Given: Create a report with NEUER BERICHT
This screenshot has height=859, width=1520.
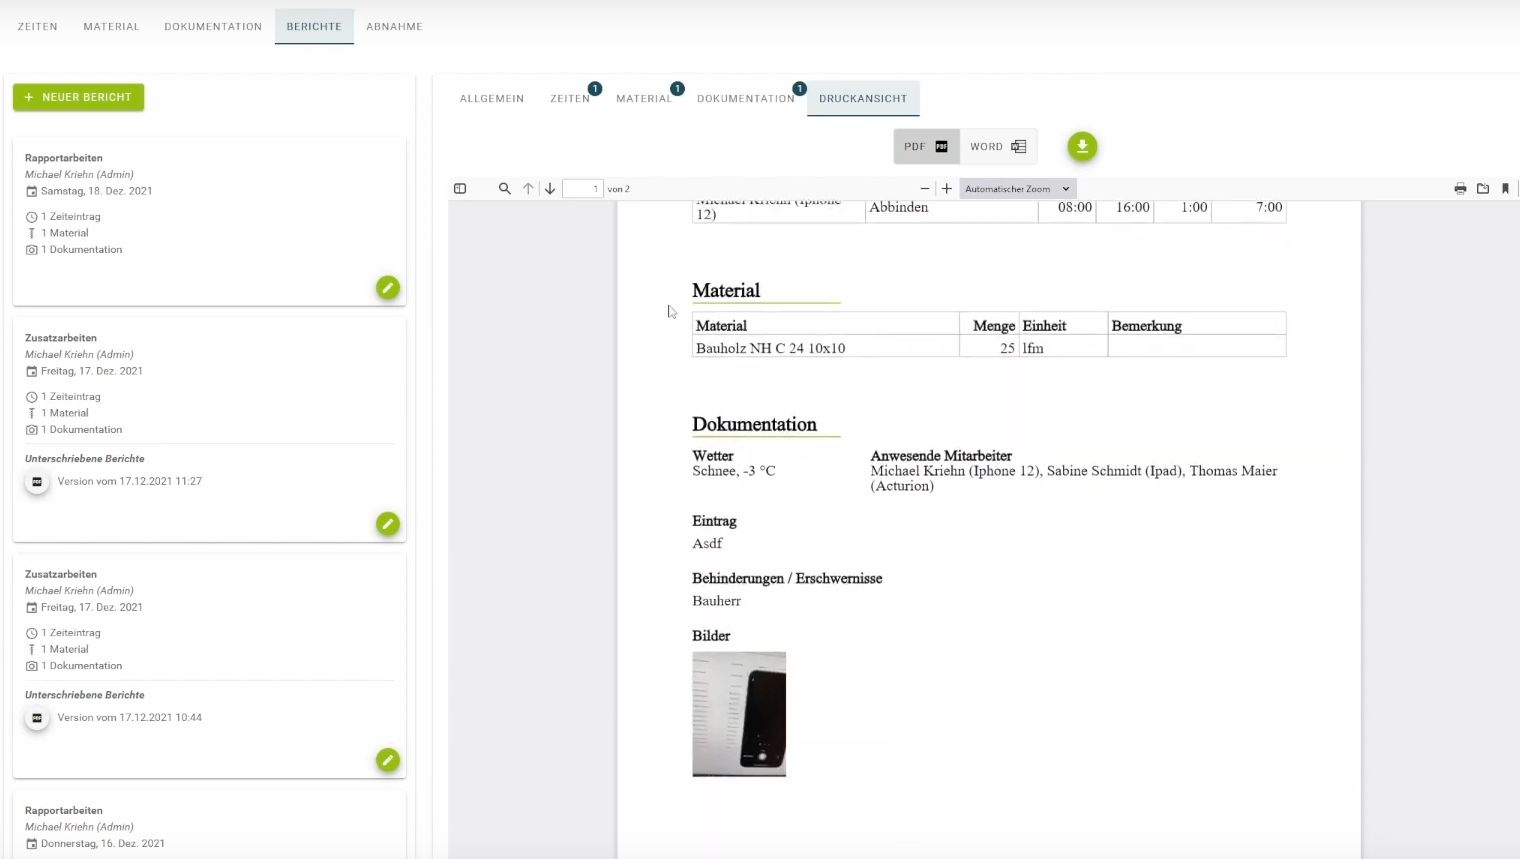Looking at the screenshot, I should pos(78,97).
